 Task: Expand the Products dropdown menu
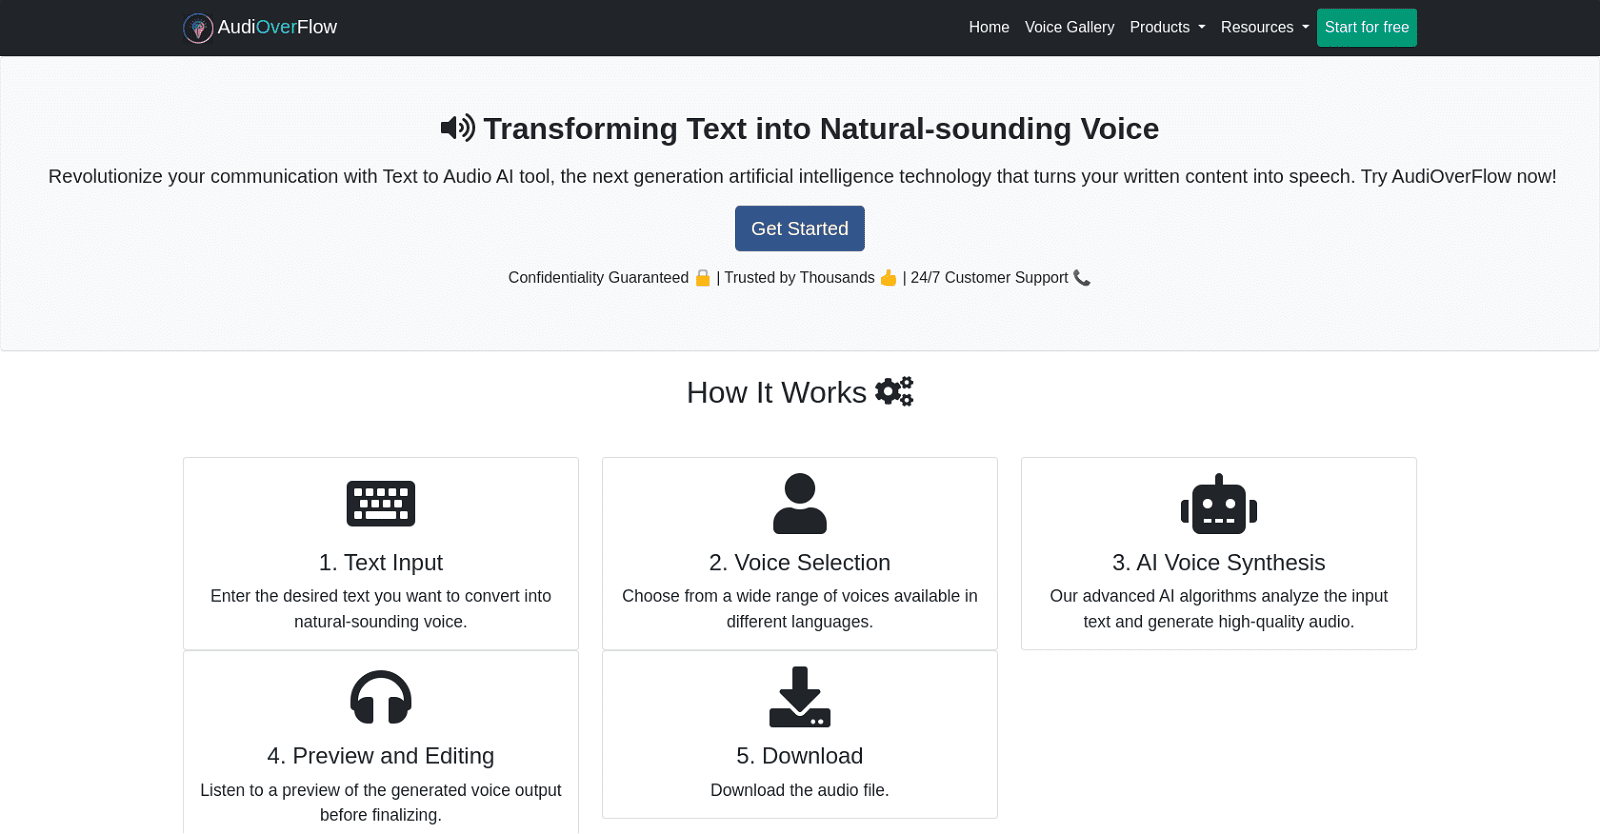(1167, 28)
